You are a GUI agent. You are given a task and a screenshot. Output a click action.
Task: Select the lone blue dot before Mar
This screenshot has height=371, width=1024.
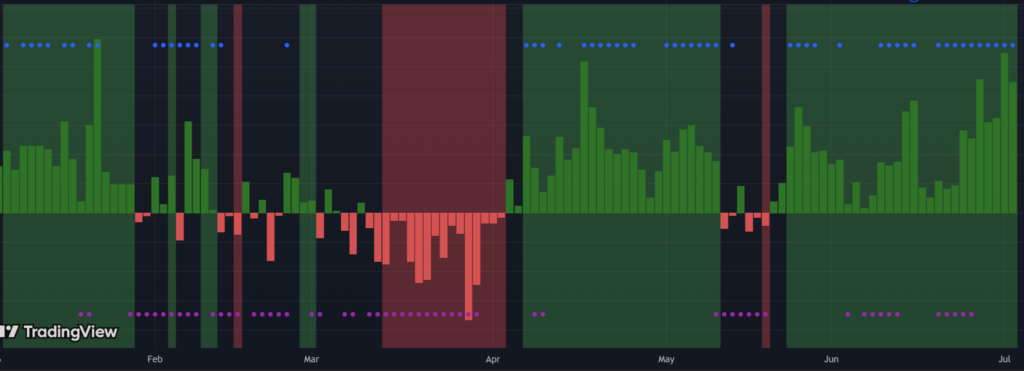click(287, 45)
